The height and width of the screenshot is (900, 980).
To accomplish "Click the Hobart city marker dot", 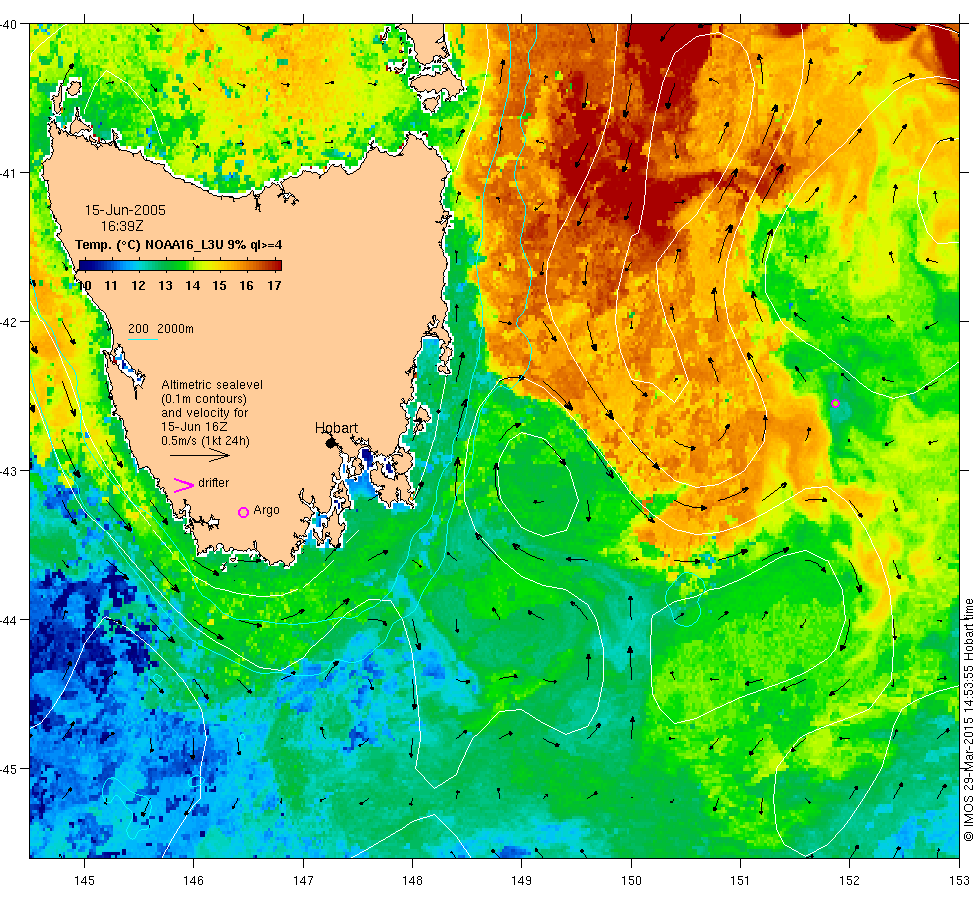I will point(331,443).
